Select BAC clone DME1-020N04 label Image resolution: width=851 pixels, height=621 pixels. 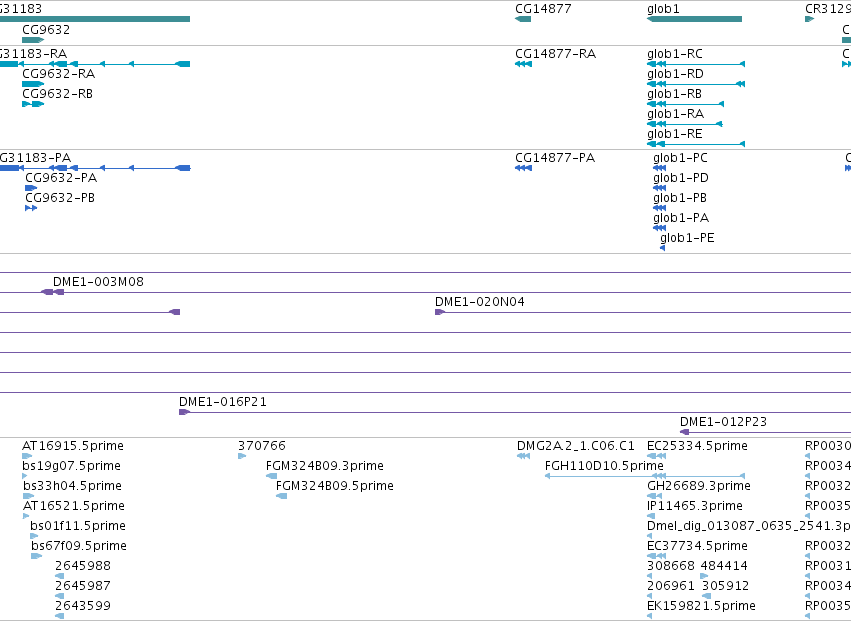(x=480, y=302)
